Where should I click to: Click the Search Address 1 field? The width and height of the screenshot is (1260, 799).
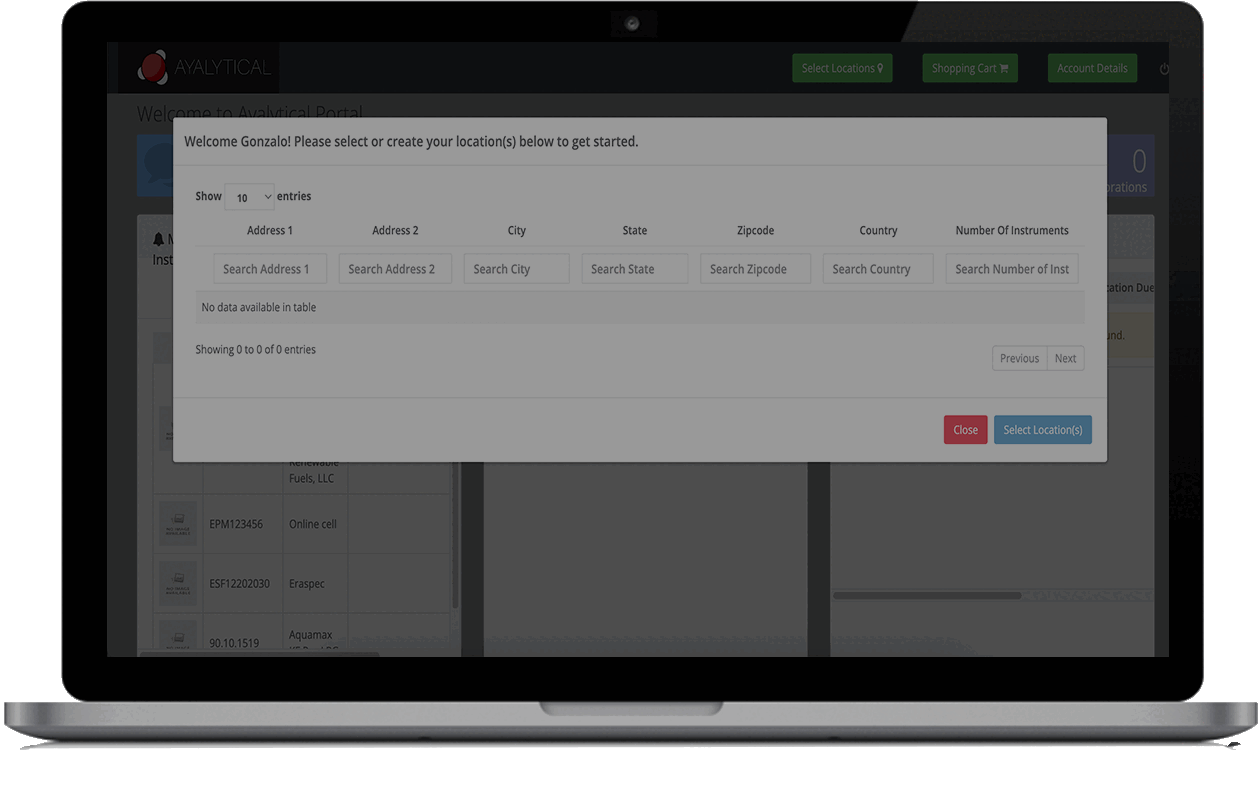pyautogui.click(x=270, y=269)
